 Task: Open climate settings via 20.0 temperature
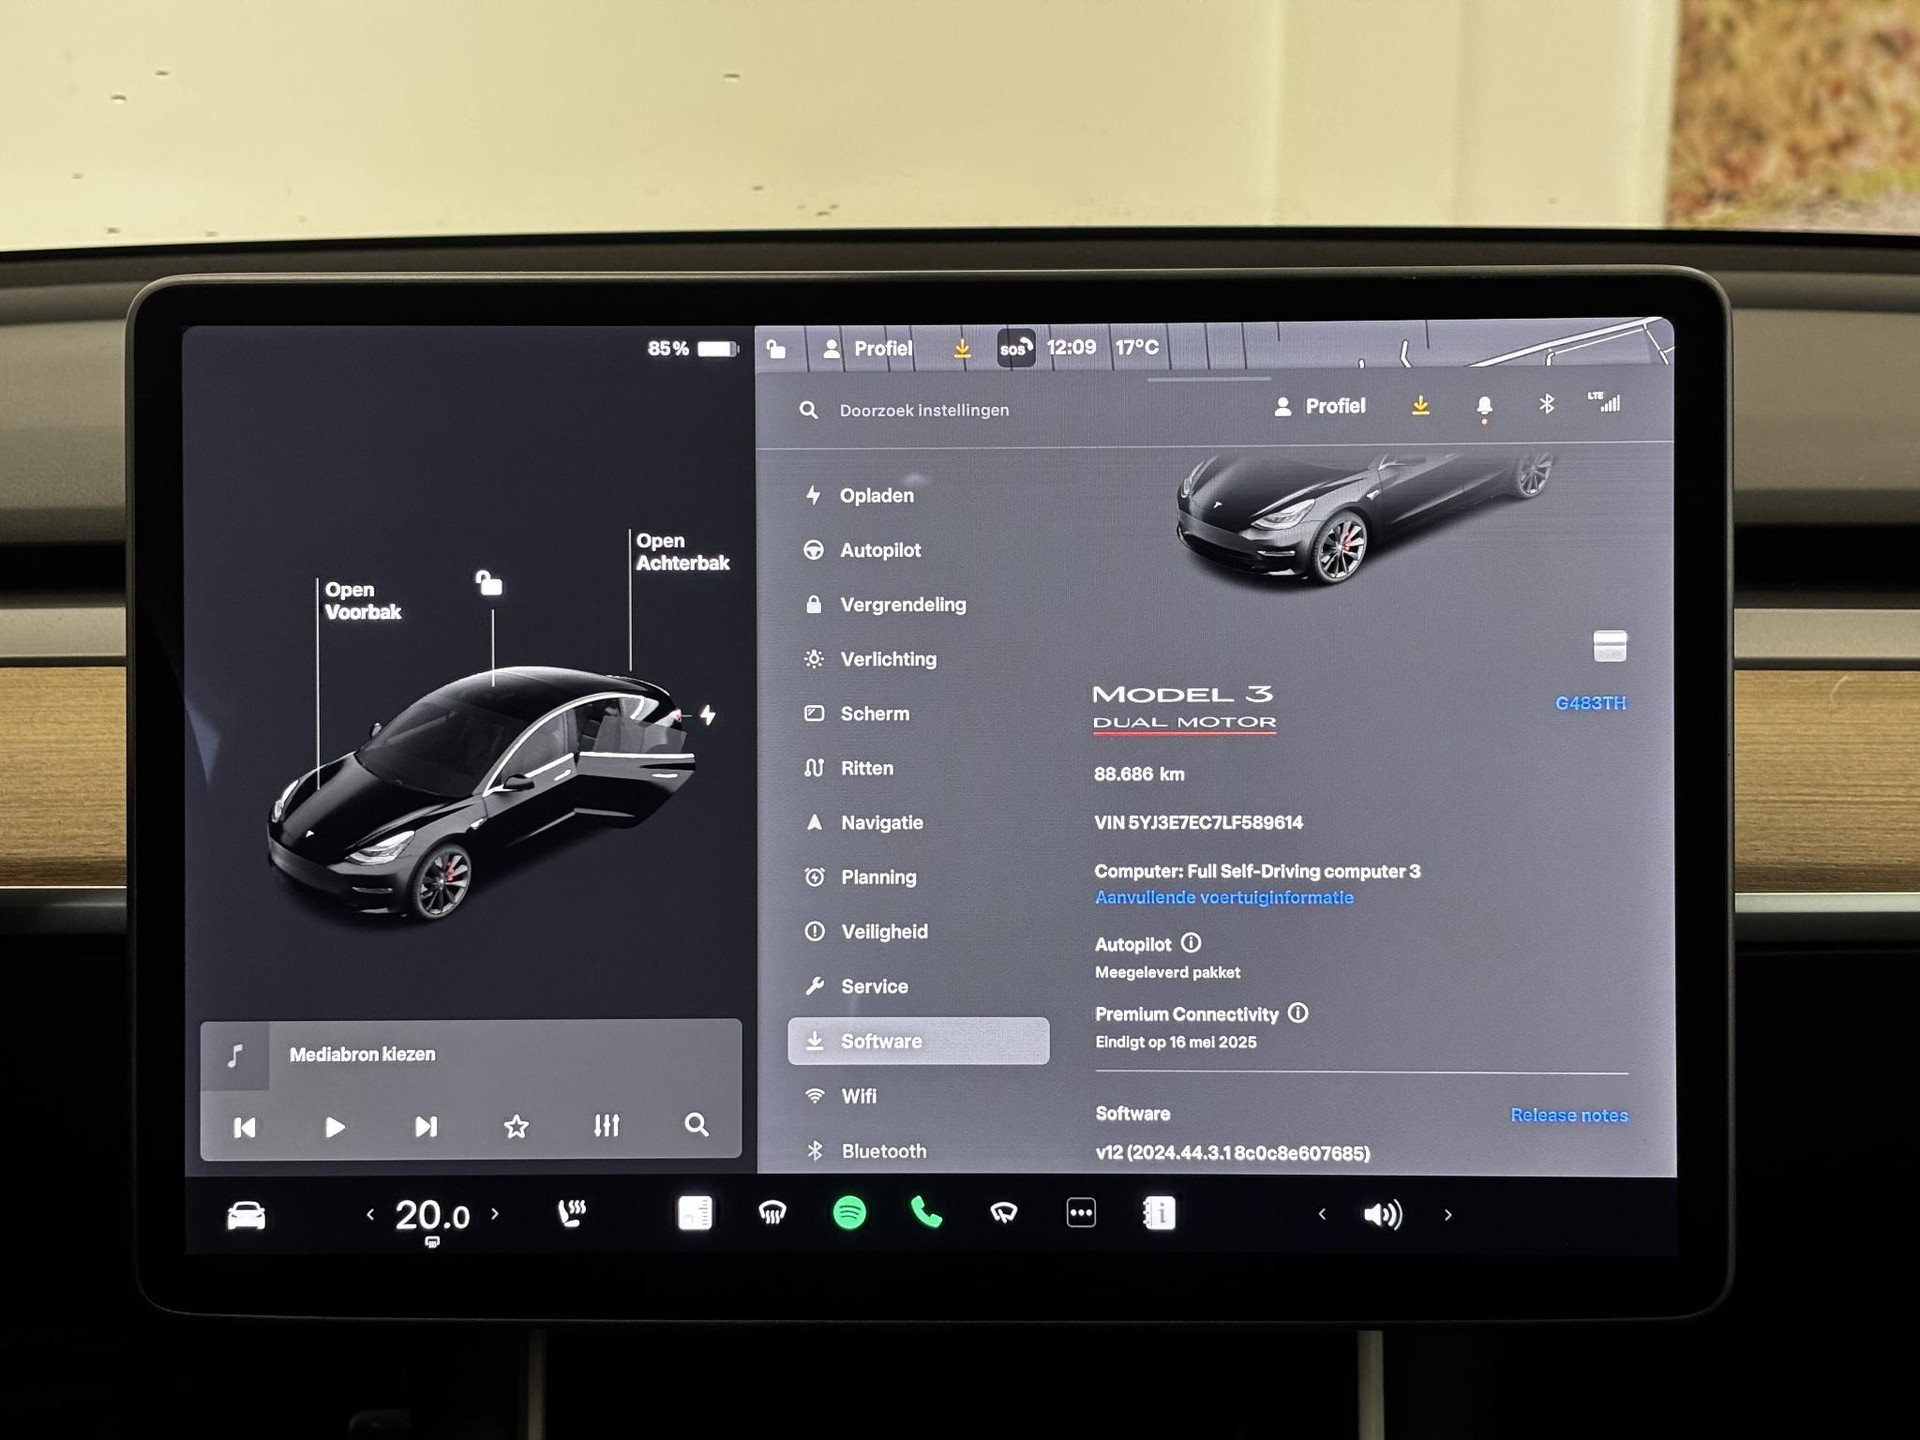[432, 1215]
